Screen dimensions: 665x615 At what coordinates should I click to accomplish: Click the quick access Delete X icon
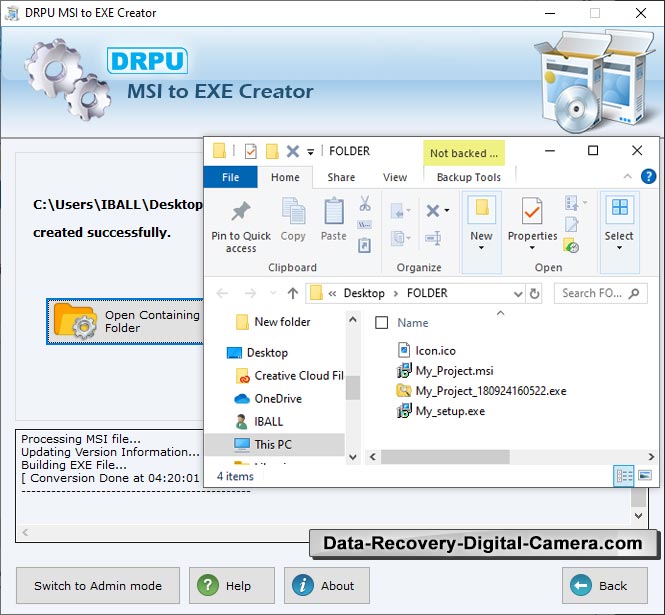[x=293, y=151]
